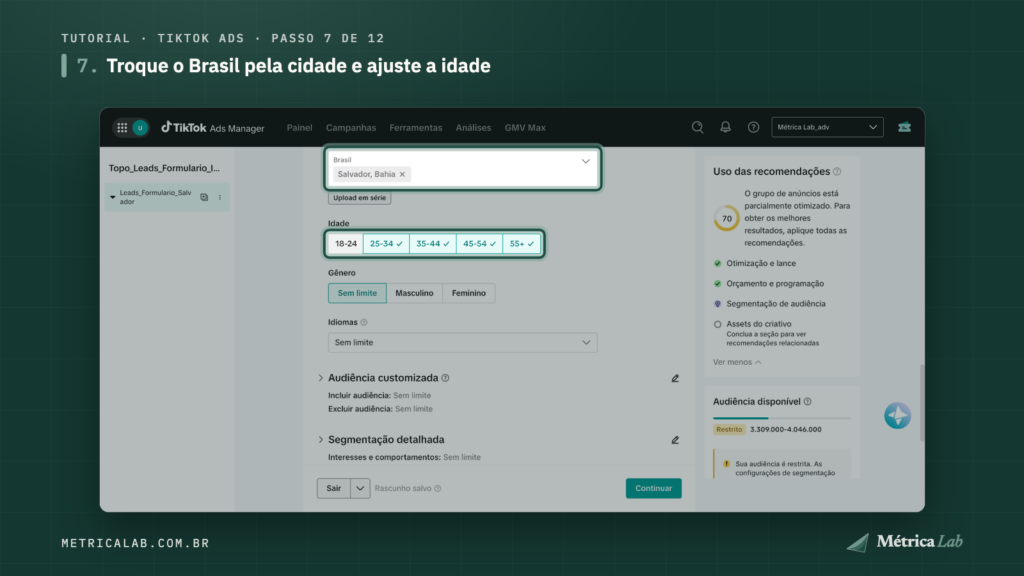Click the Continuar button
Screen dimensions: 1024x576
[x=654, y=488]
